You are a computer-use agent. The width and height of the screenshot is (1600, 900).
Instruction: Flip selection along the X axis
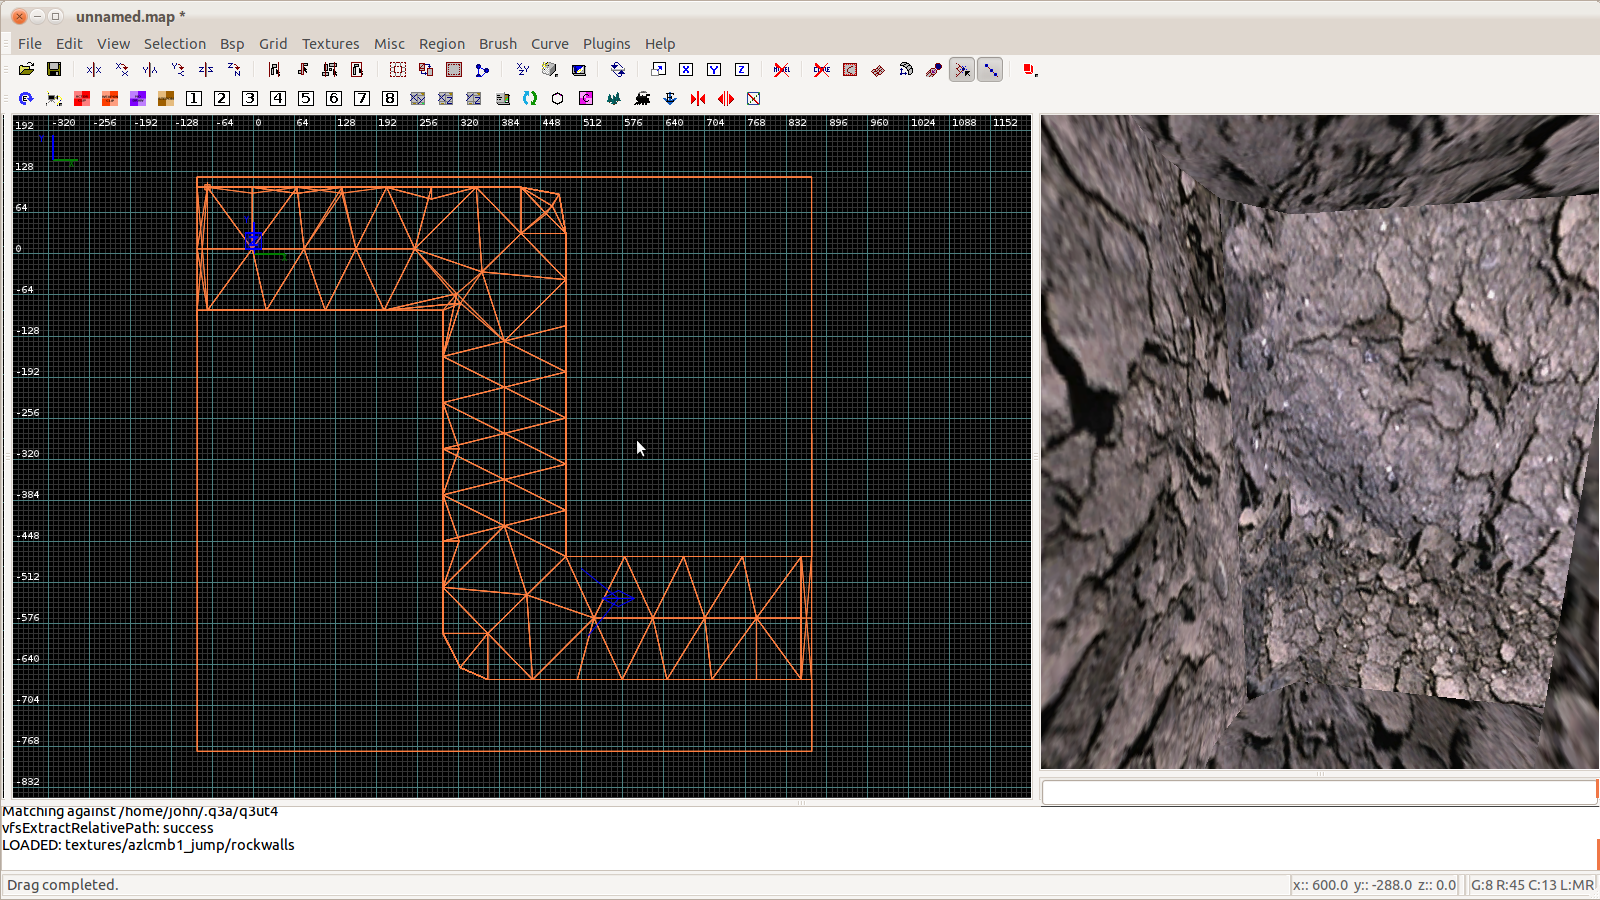(94, 70)
